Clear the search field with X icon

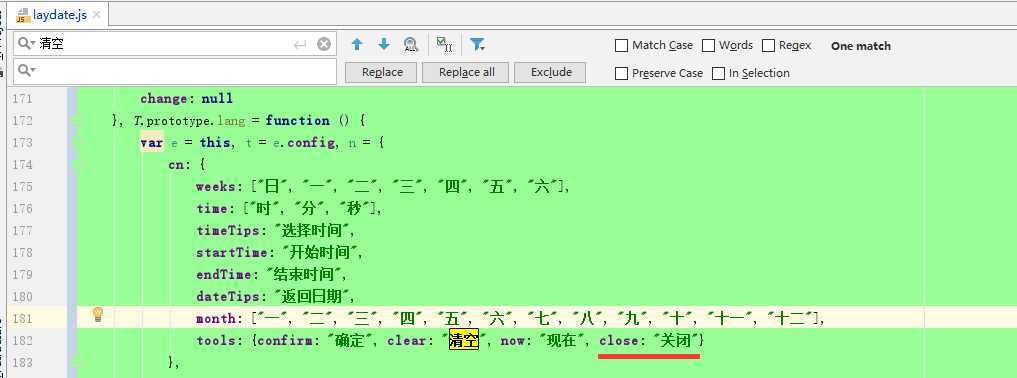tap(324, 44)
